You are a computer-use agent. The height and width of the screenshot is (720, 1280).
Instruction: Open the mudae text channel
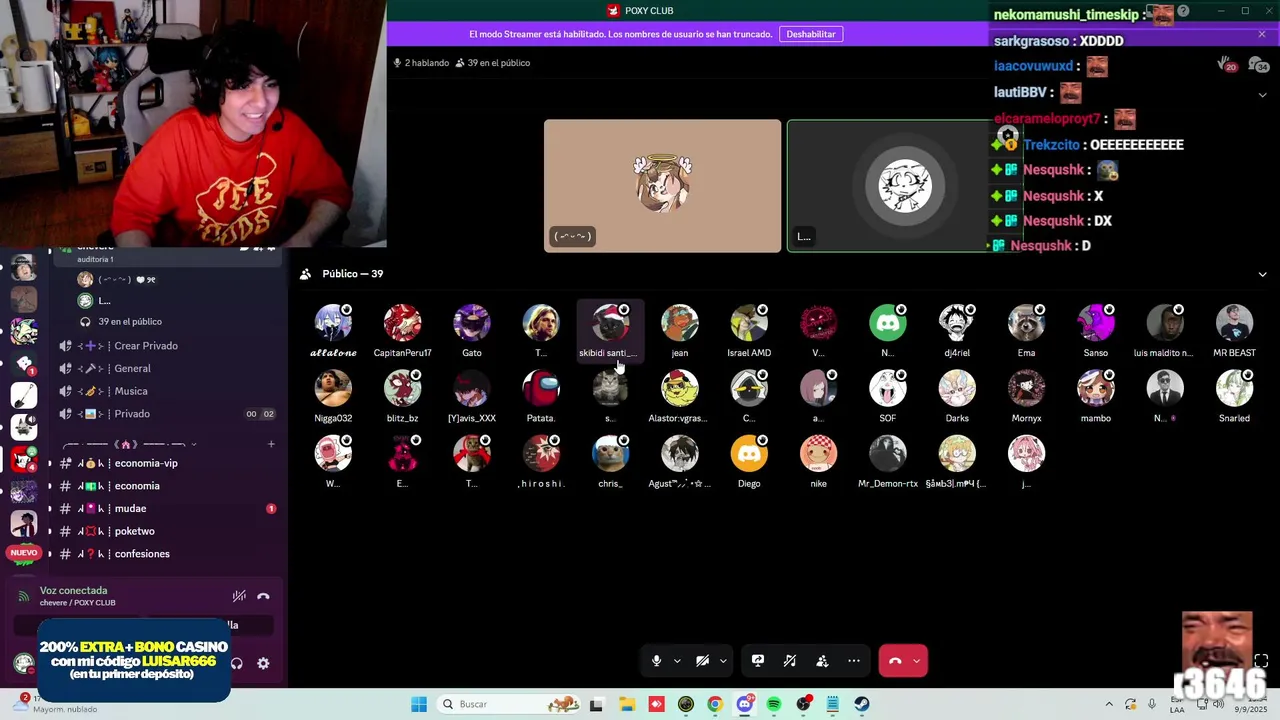click(167, 509)
